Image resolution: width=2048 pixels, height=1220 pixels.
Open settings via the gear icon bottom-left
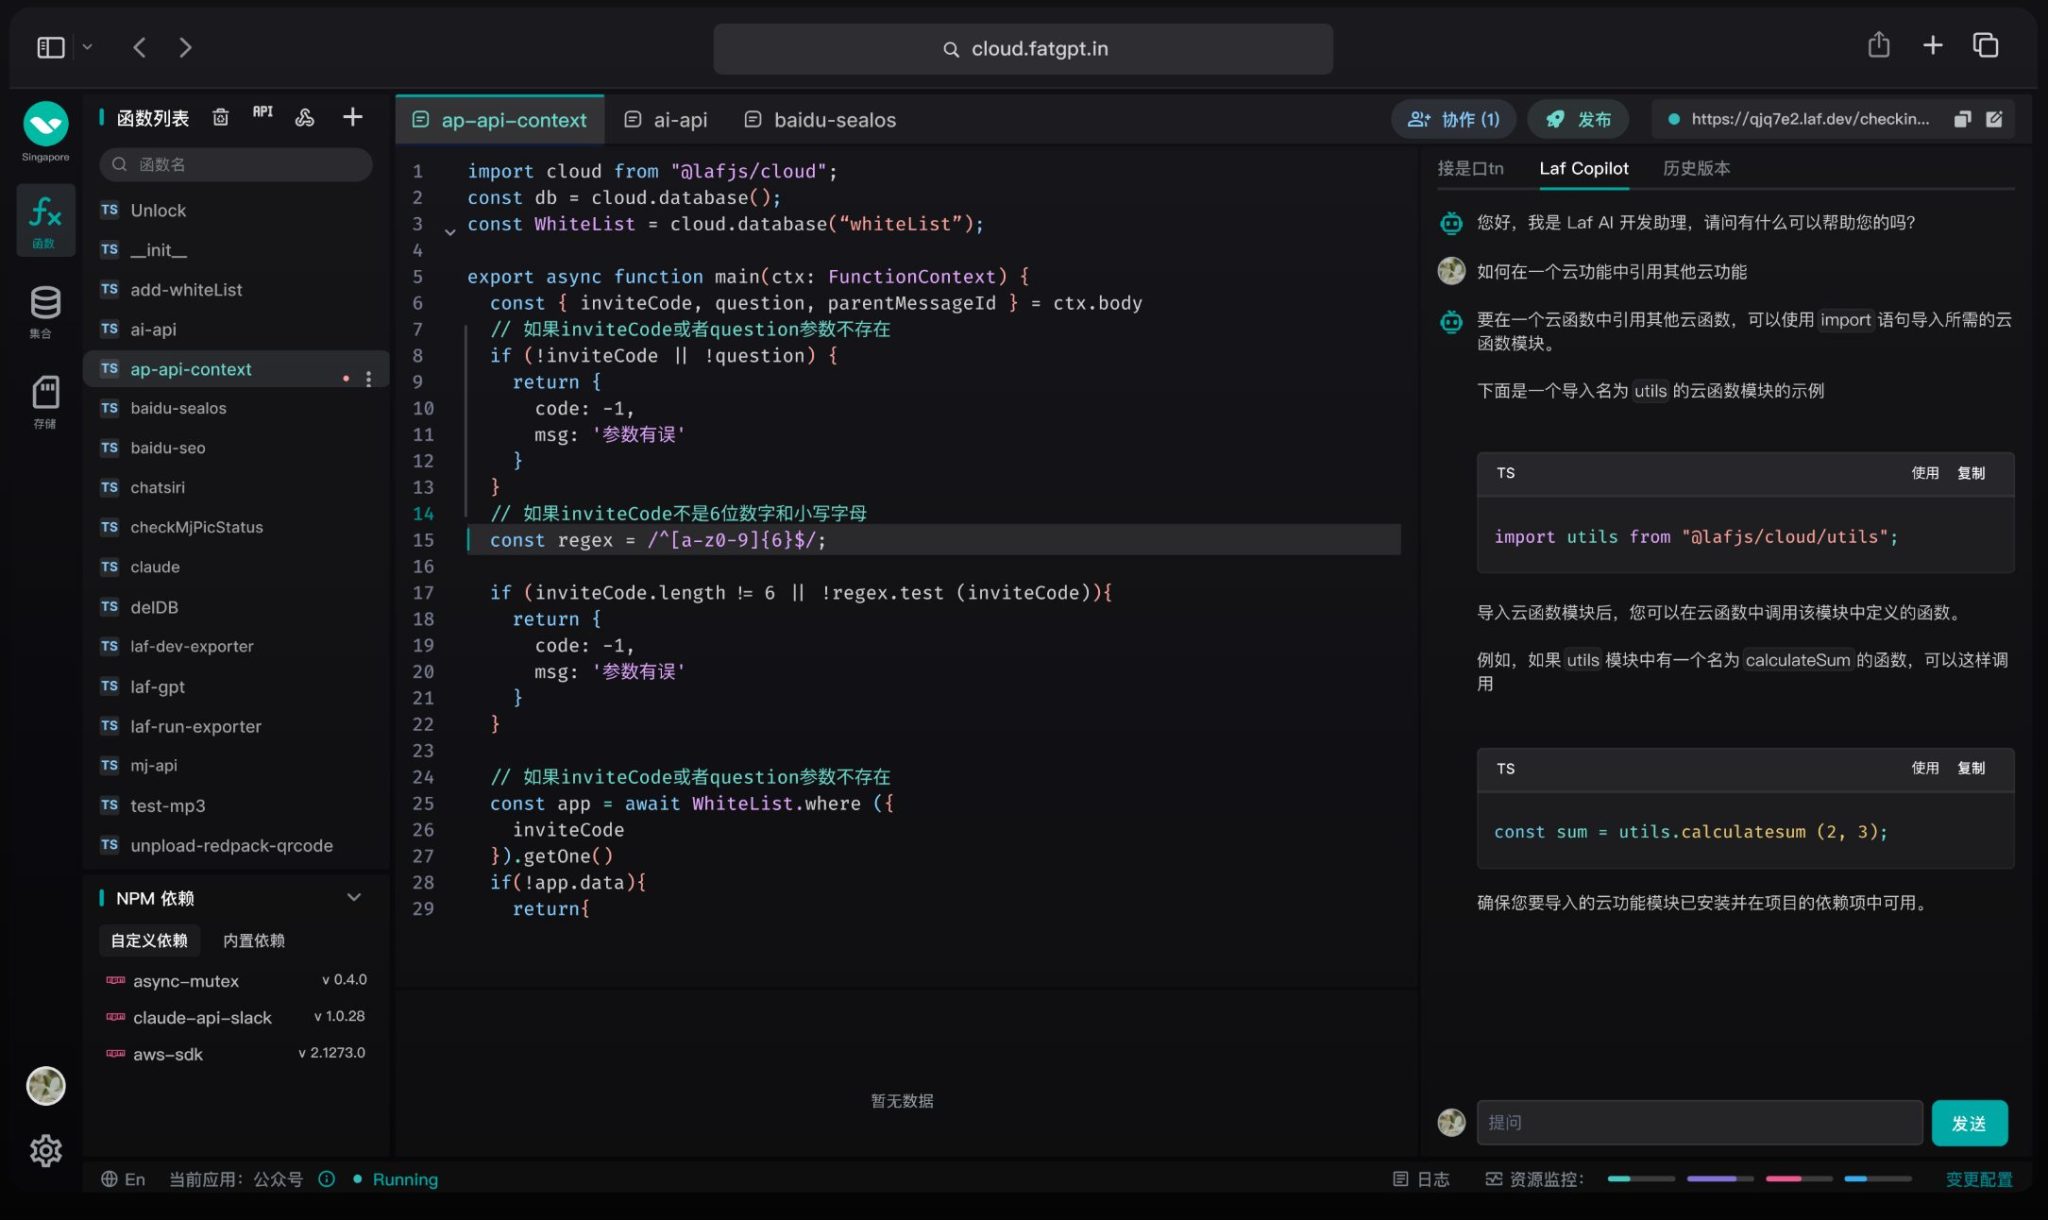pos(45,1151)
